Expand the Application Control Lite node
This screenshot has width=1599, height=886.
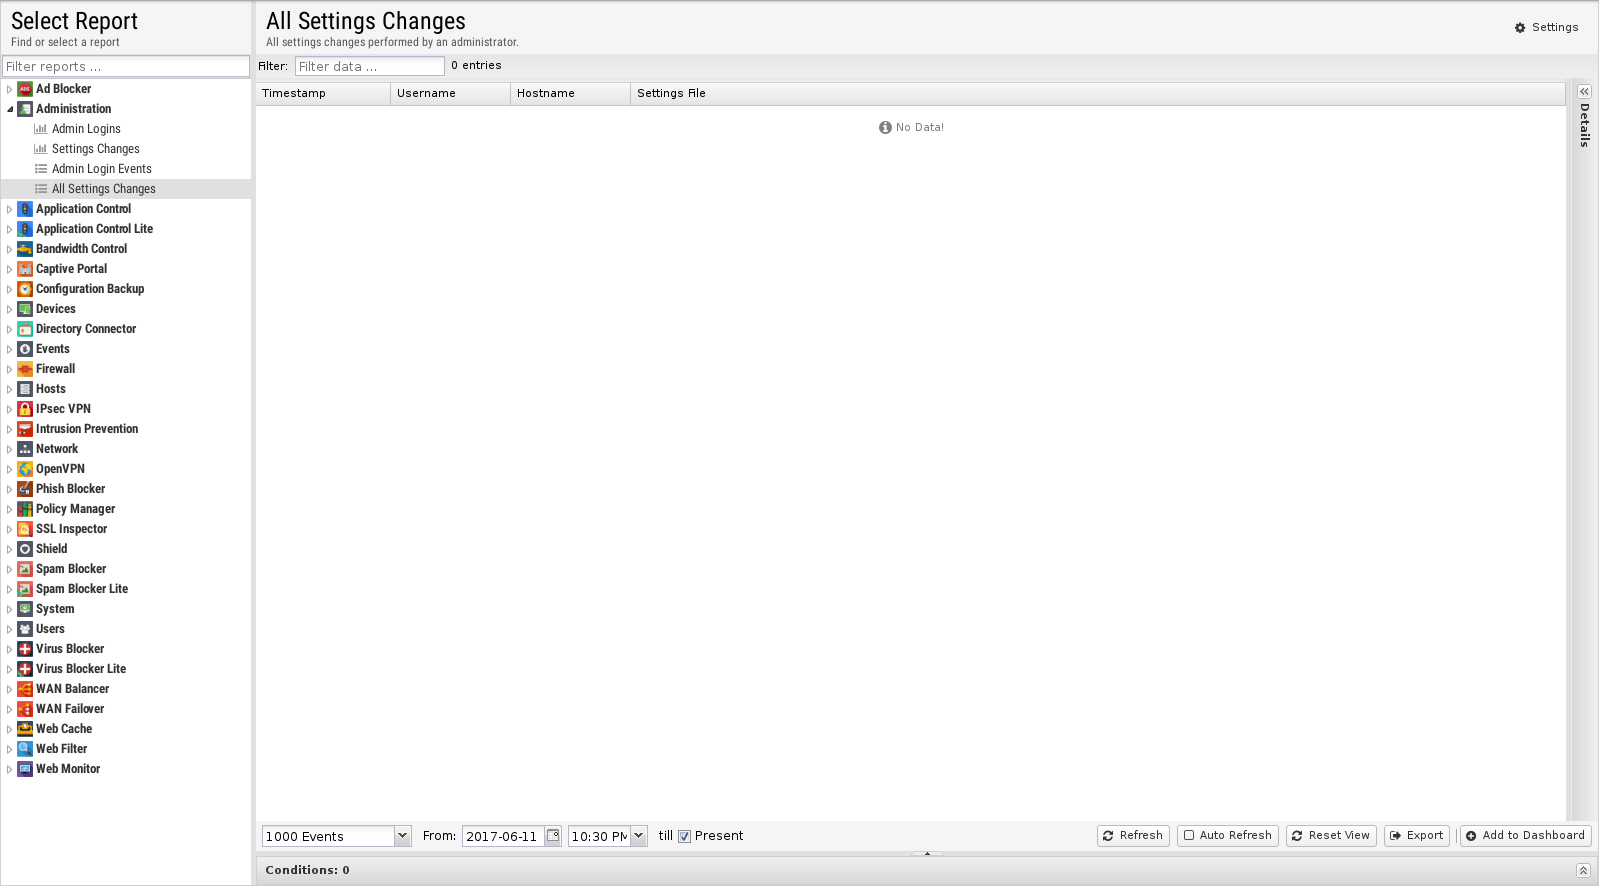coord(10,229)
